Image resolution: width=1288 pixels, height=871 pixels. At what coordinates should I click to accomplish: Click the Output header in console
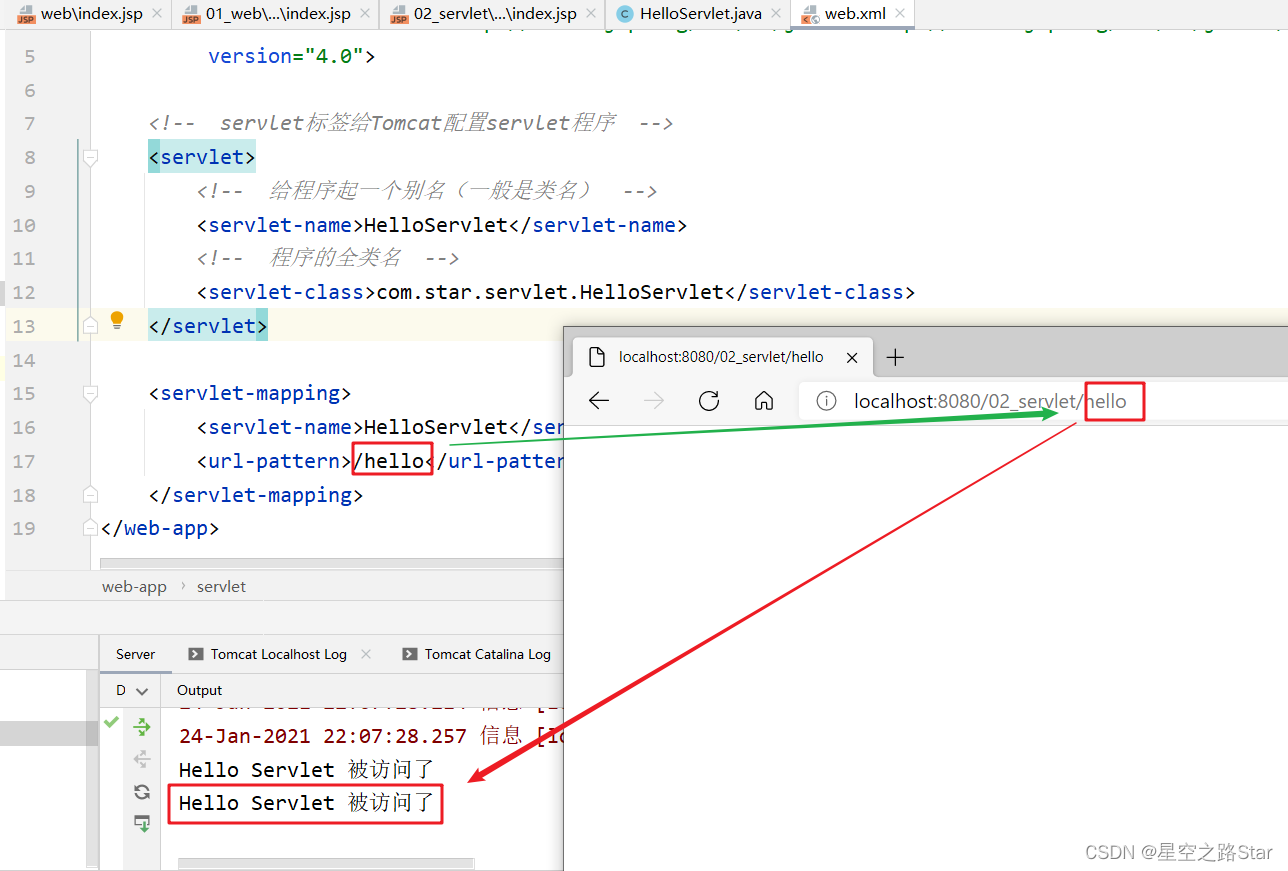pyautogui.click(x=199, y=690)
